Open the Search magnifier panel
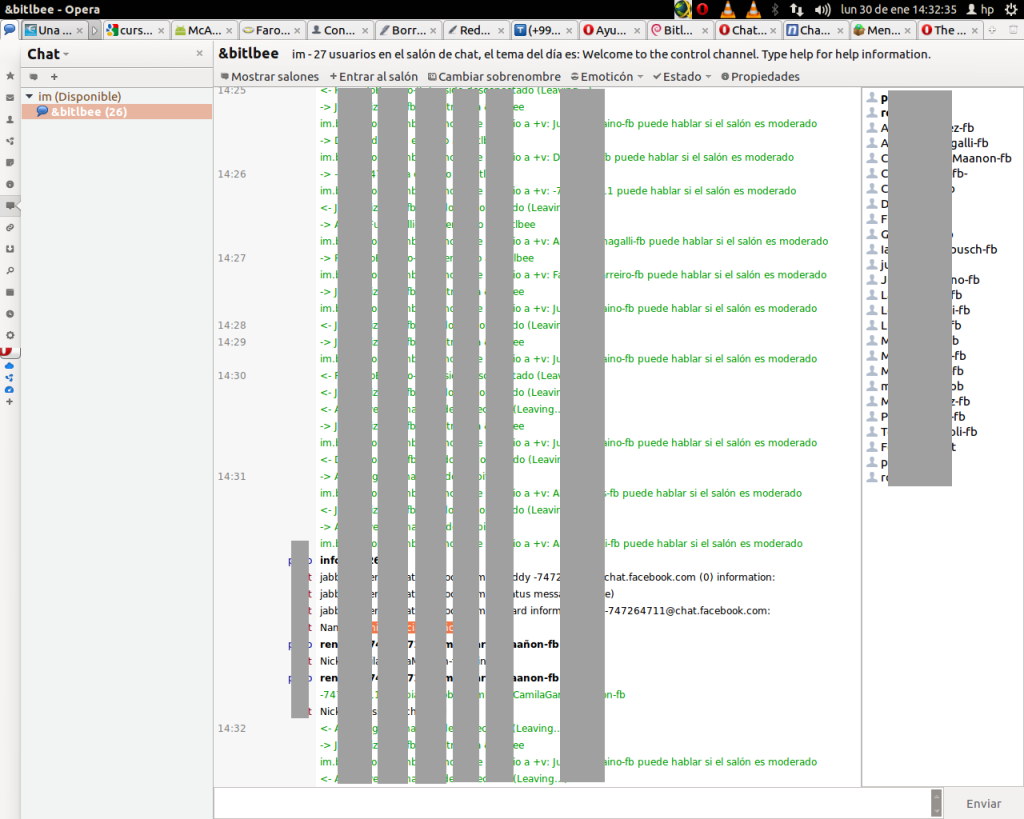1024x819 pixels. point(10,270)
